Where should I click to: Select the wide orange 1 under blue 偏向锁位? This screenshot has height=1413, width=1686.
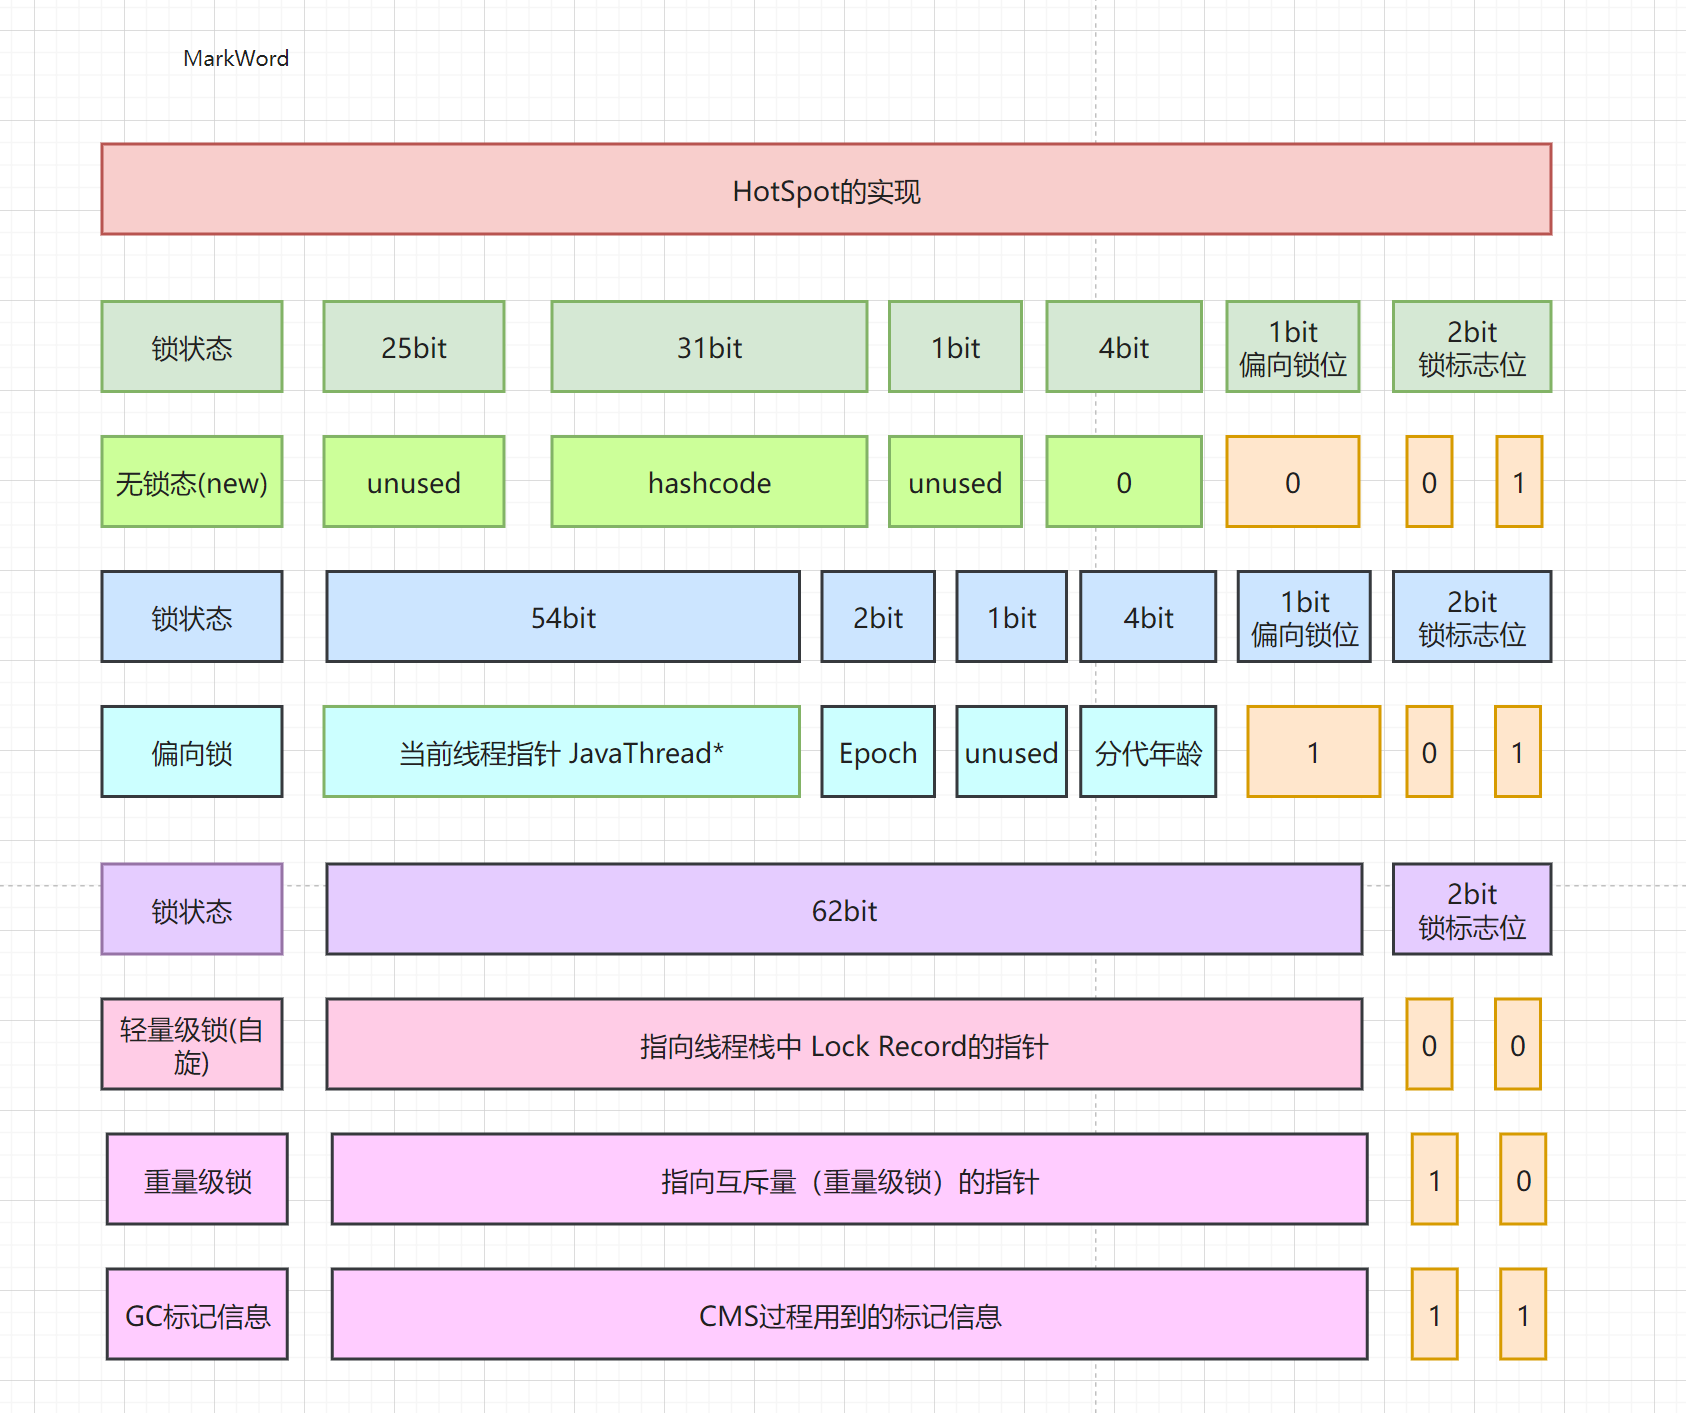[1313, 751]
